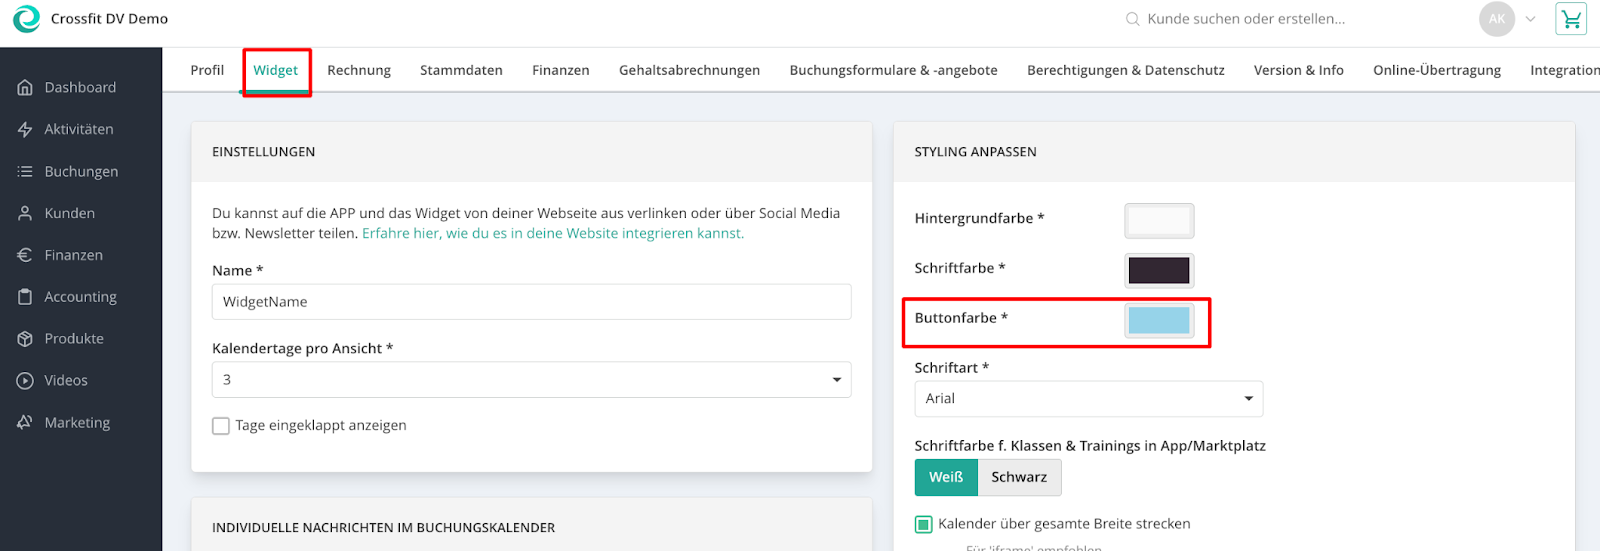Screen dimensions: 1600x551
Task: Follow the 'Erfahre hier' website integration link
Action: pyautogui.click(x=553, y=234)
